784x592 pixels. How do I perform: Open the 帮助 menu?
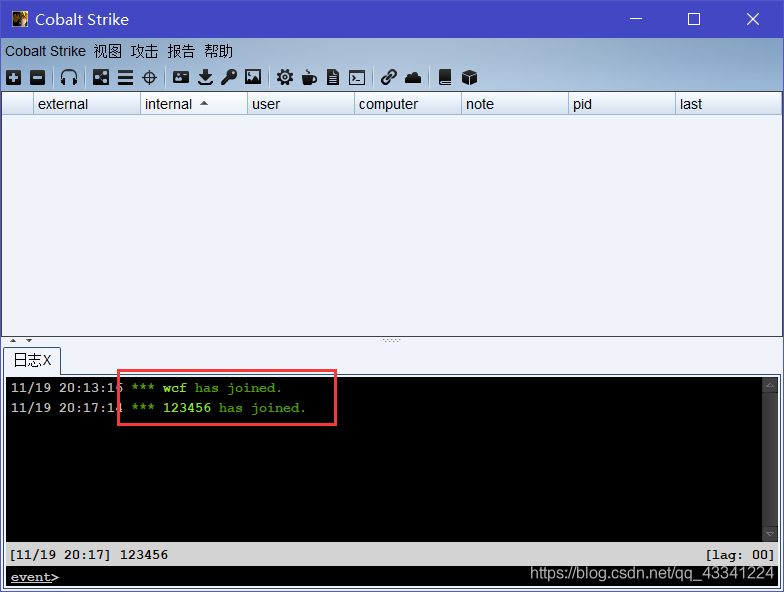point(218,51)
